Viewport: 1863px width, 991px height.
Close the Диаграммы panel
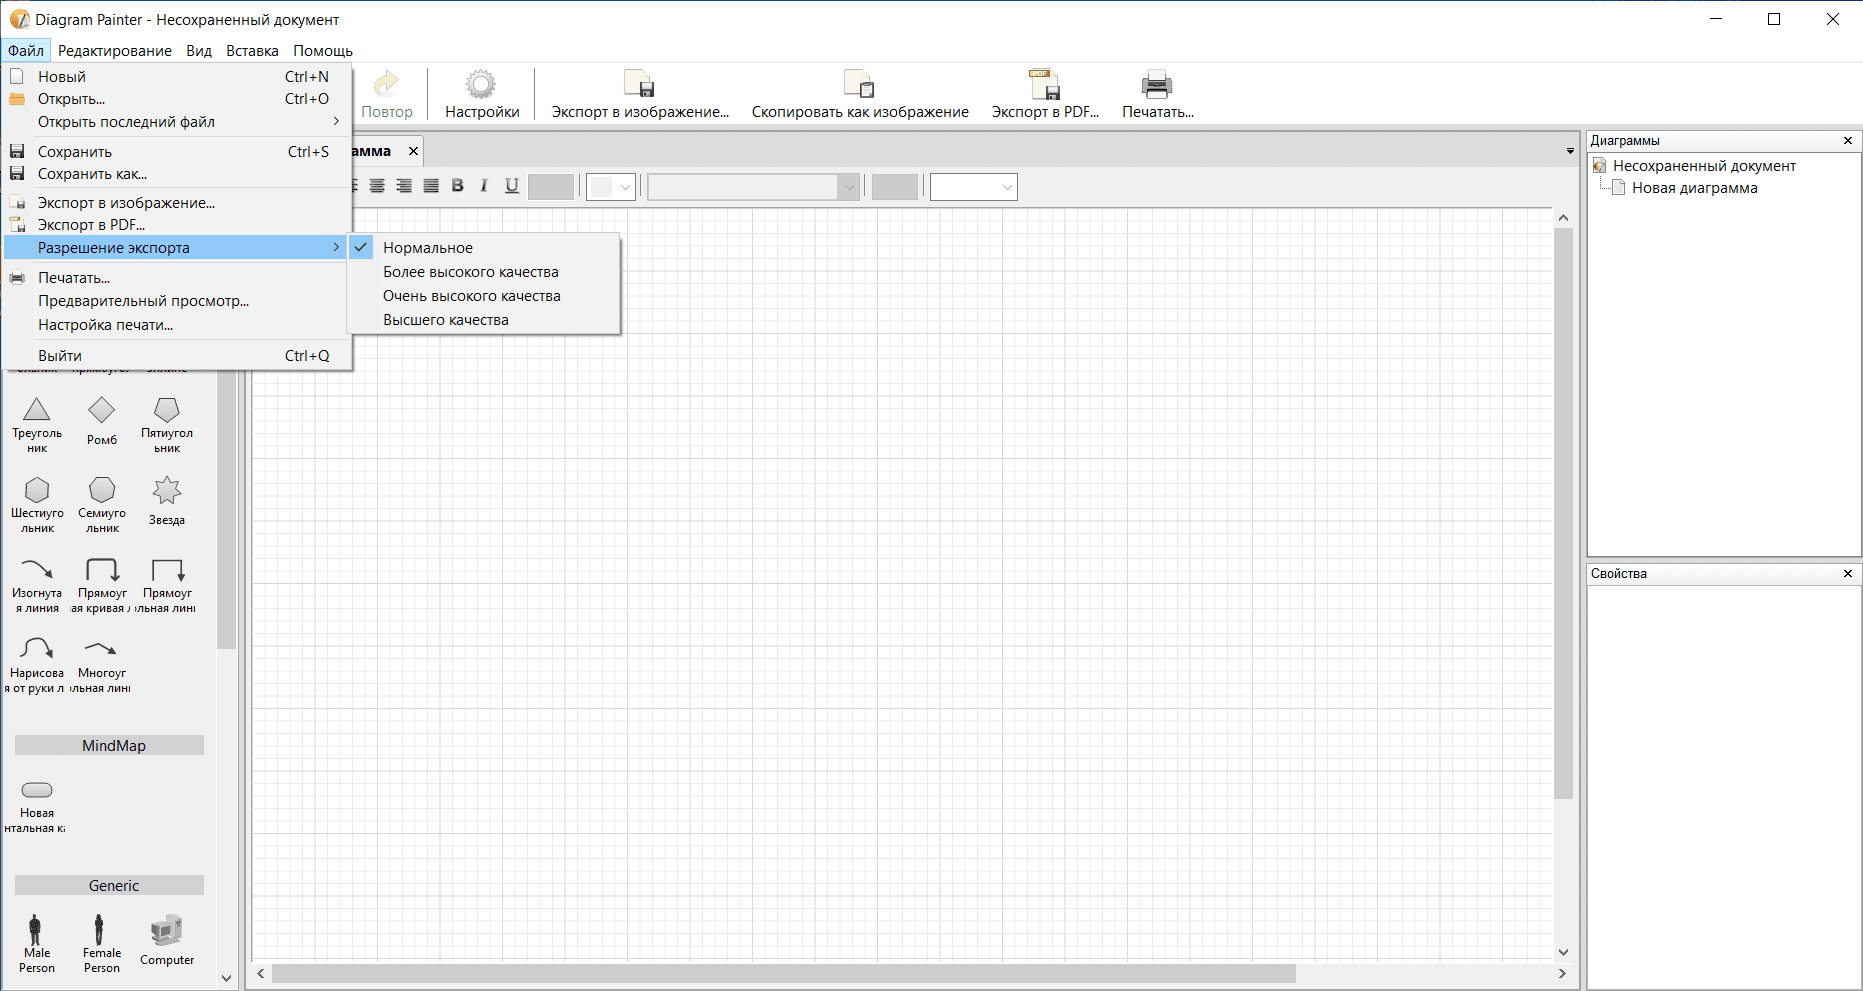[x=1848, y=141]
